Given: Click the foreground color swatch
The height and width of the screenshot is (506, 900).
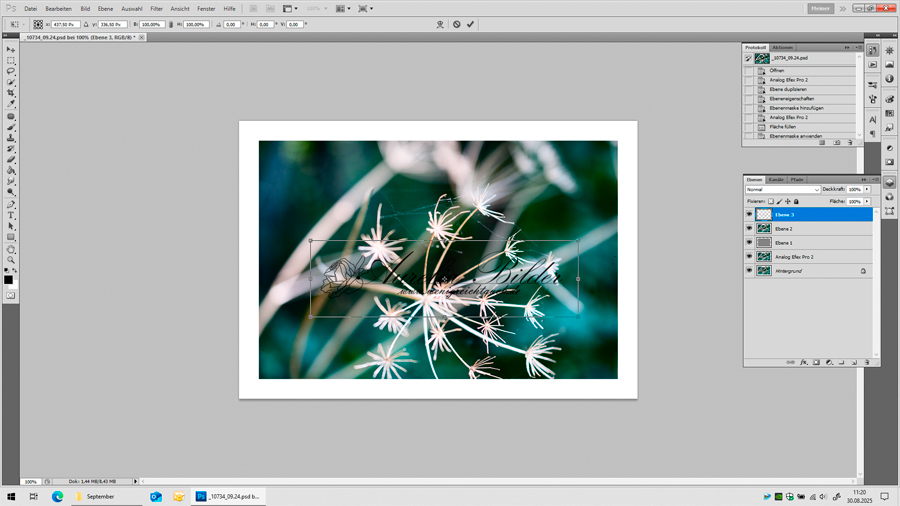Looking at the screenshot, I should [8, 279].
